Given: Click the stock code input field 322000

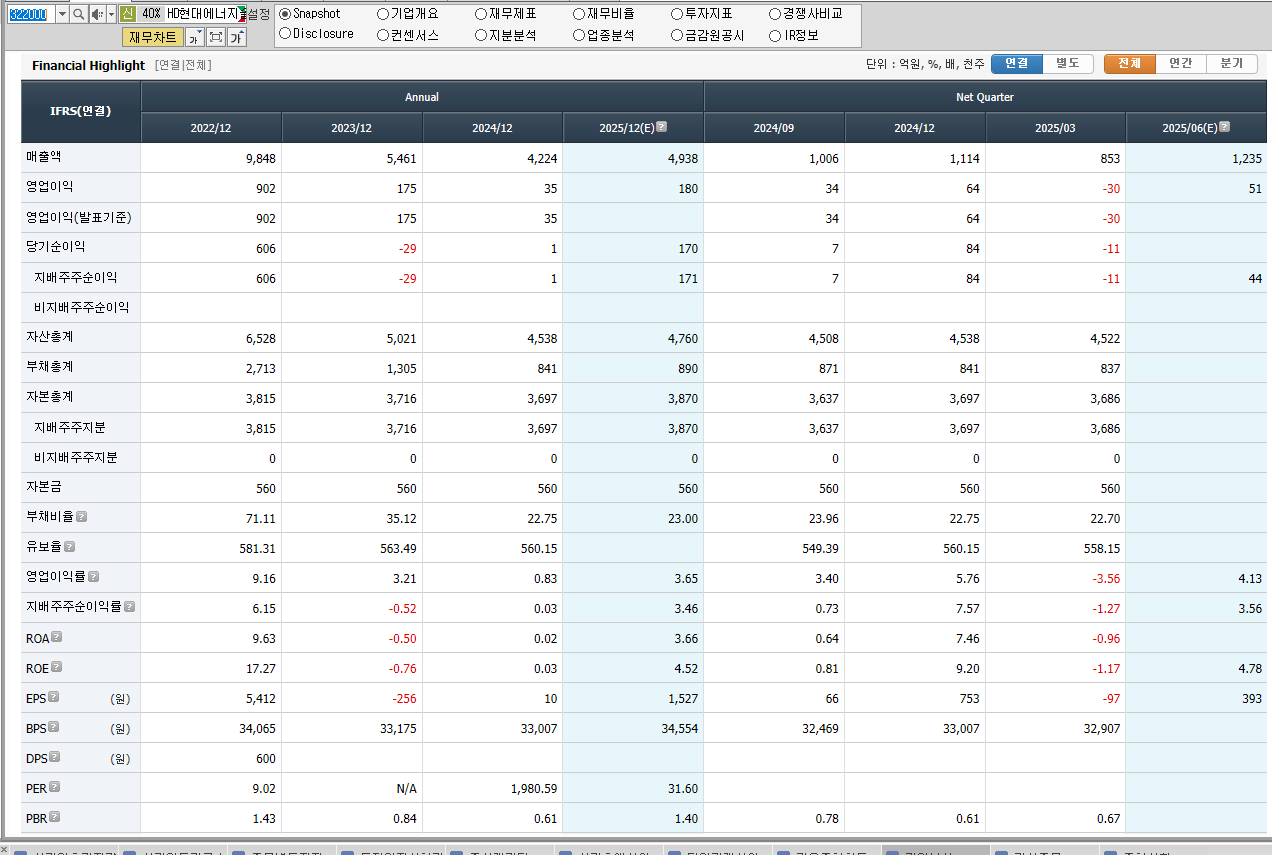Looking at the screenshot, I should (29, 14).
